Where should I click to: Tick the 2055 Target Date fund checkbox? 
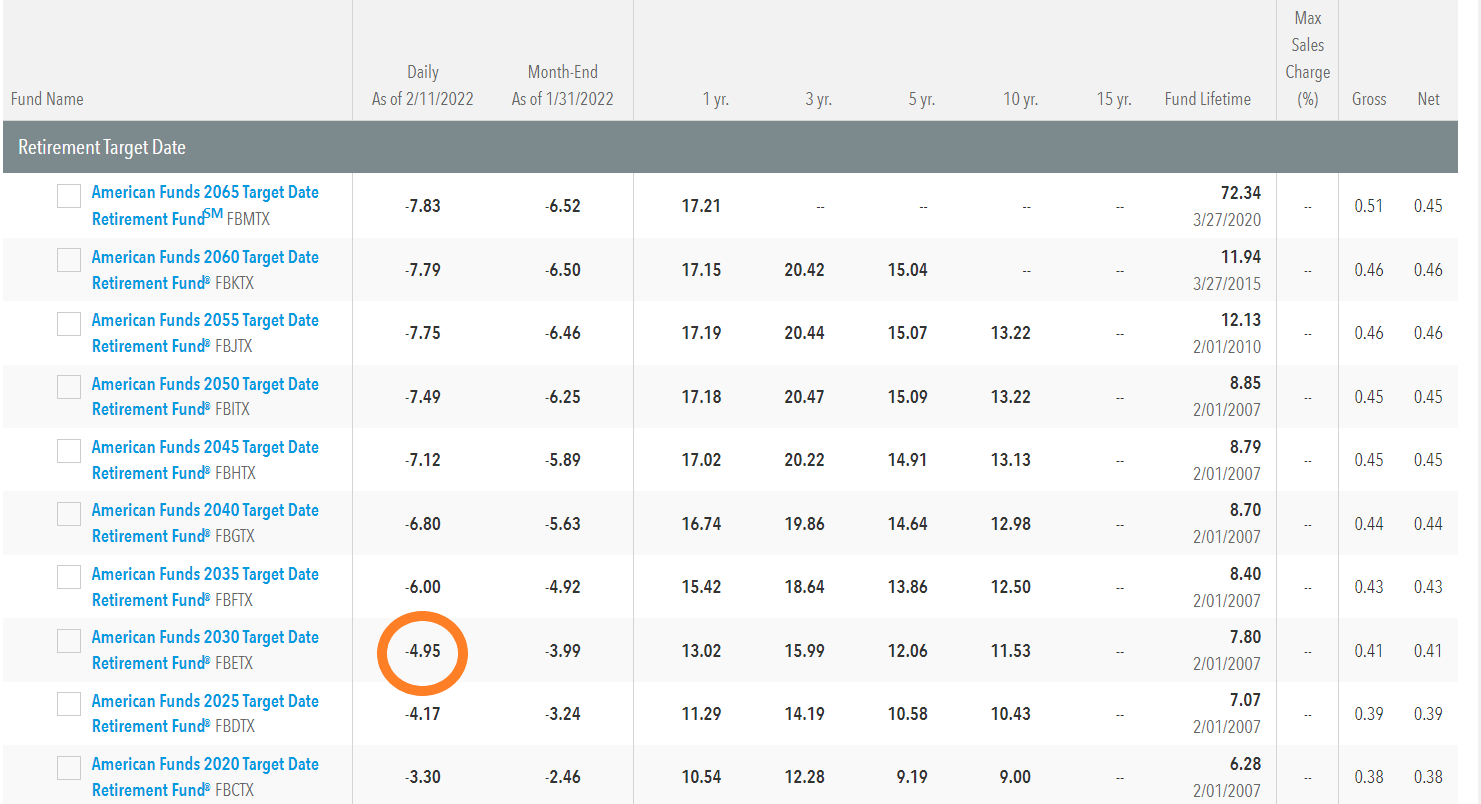(69, 323)
